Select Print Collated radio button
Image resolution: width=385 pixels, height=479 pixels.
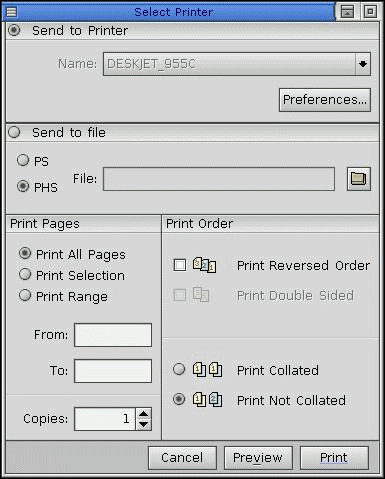click(x=179, y=369)
